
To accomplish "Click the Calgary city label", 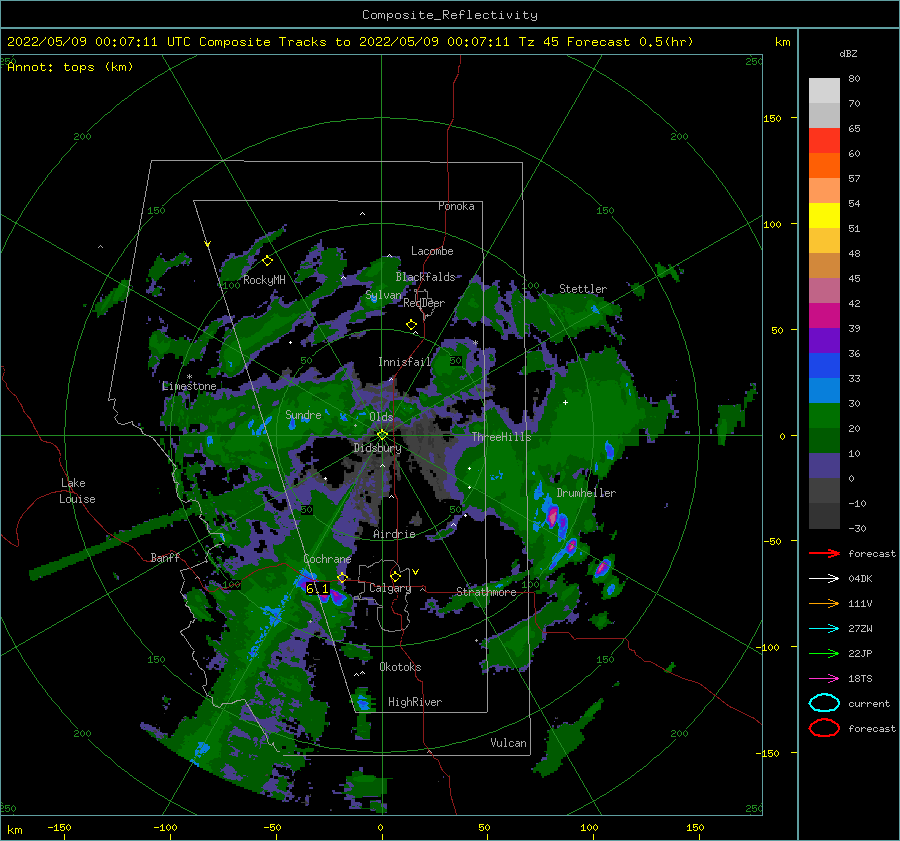I will (390, 588).
